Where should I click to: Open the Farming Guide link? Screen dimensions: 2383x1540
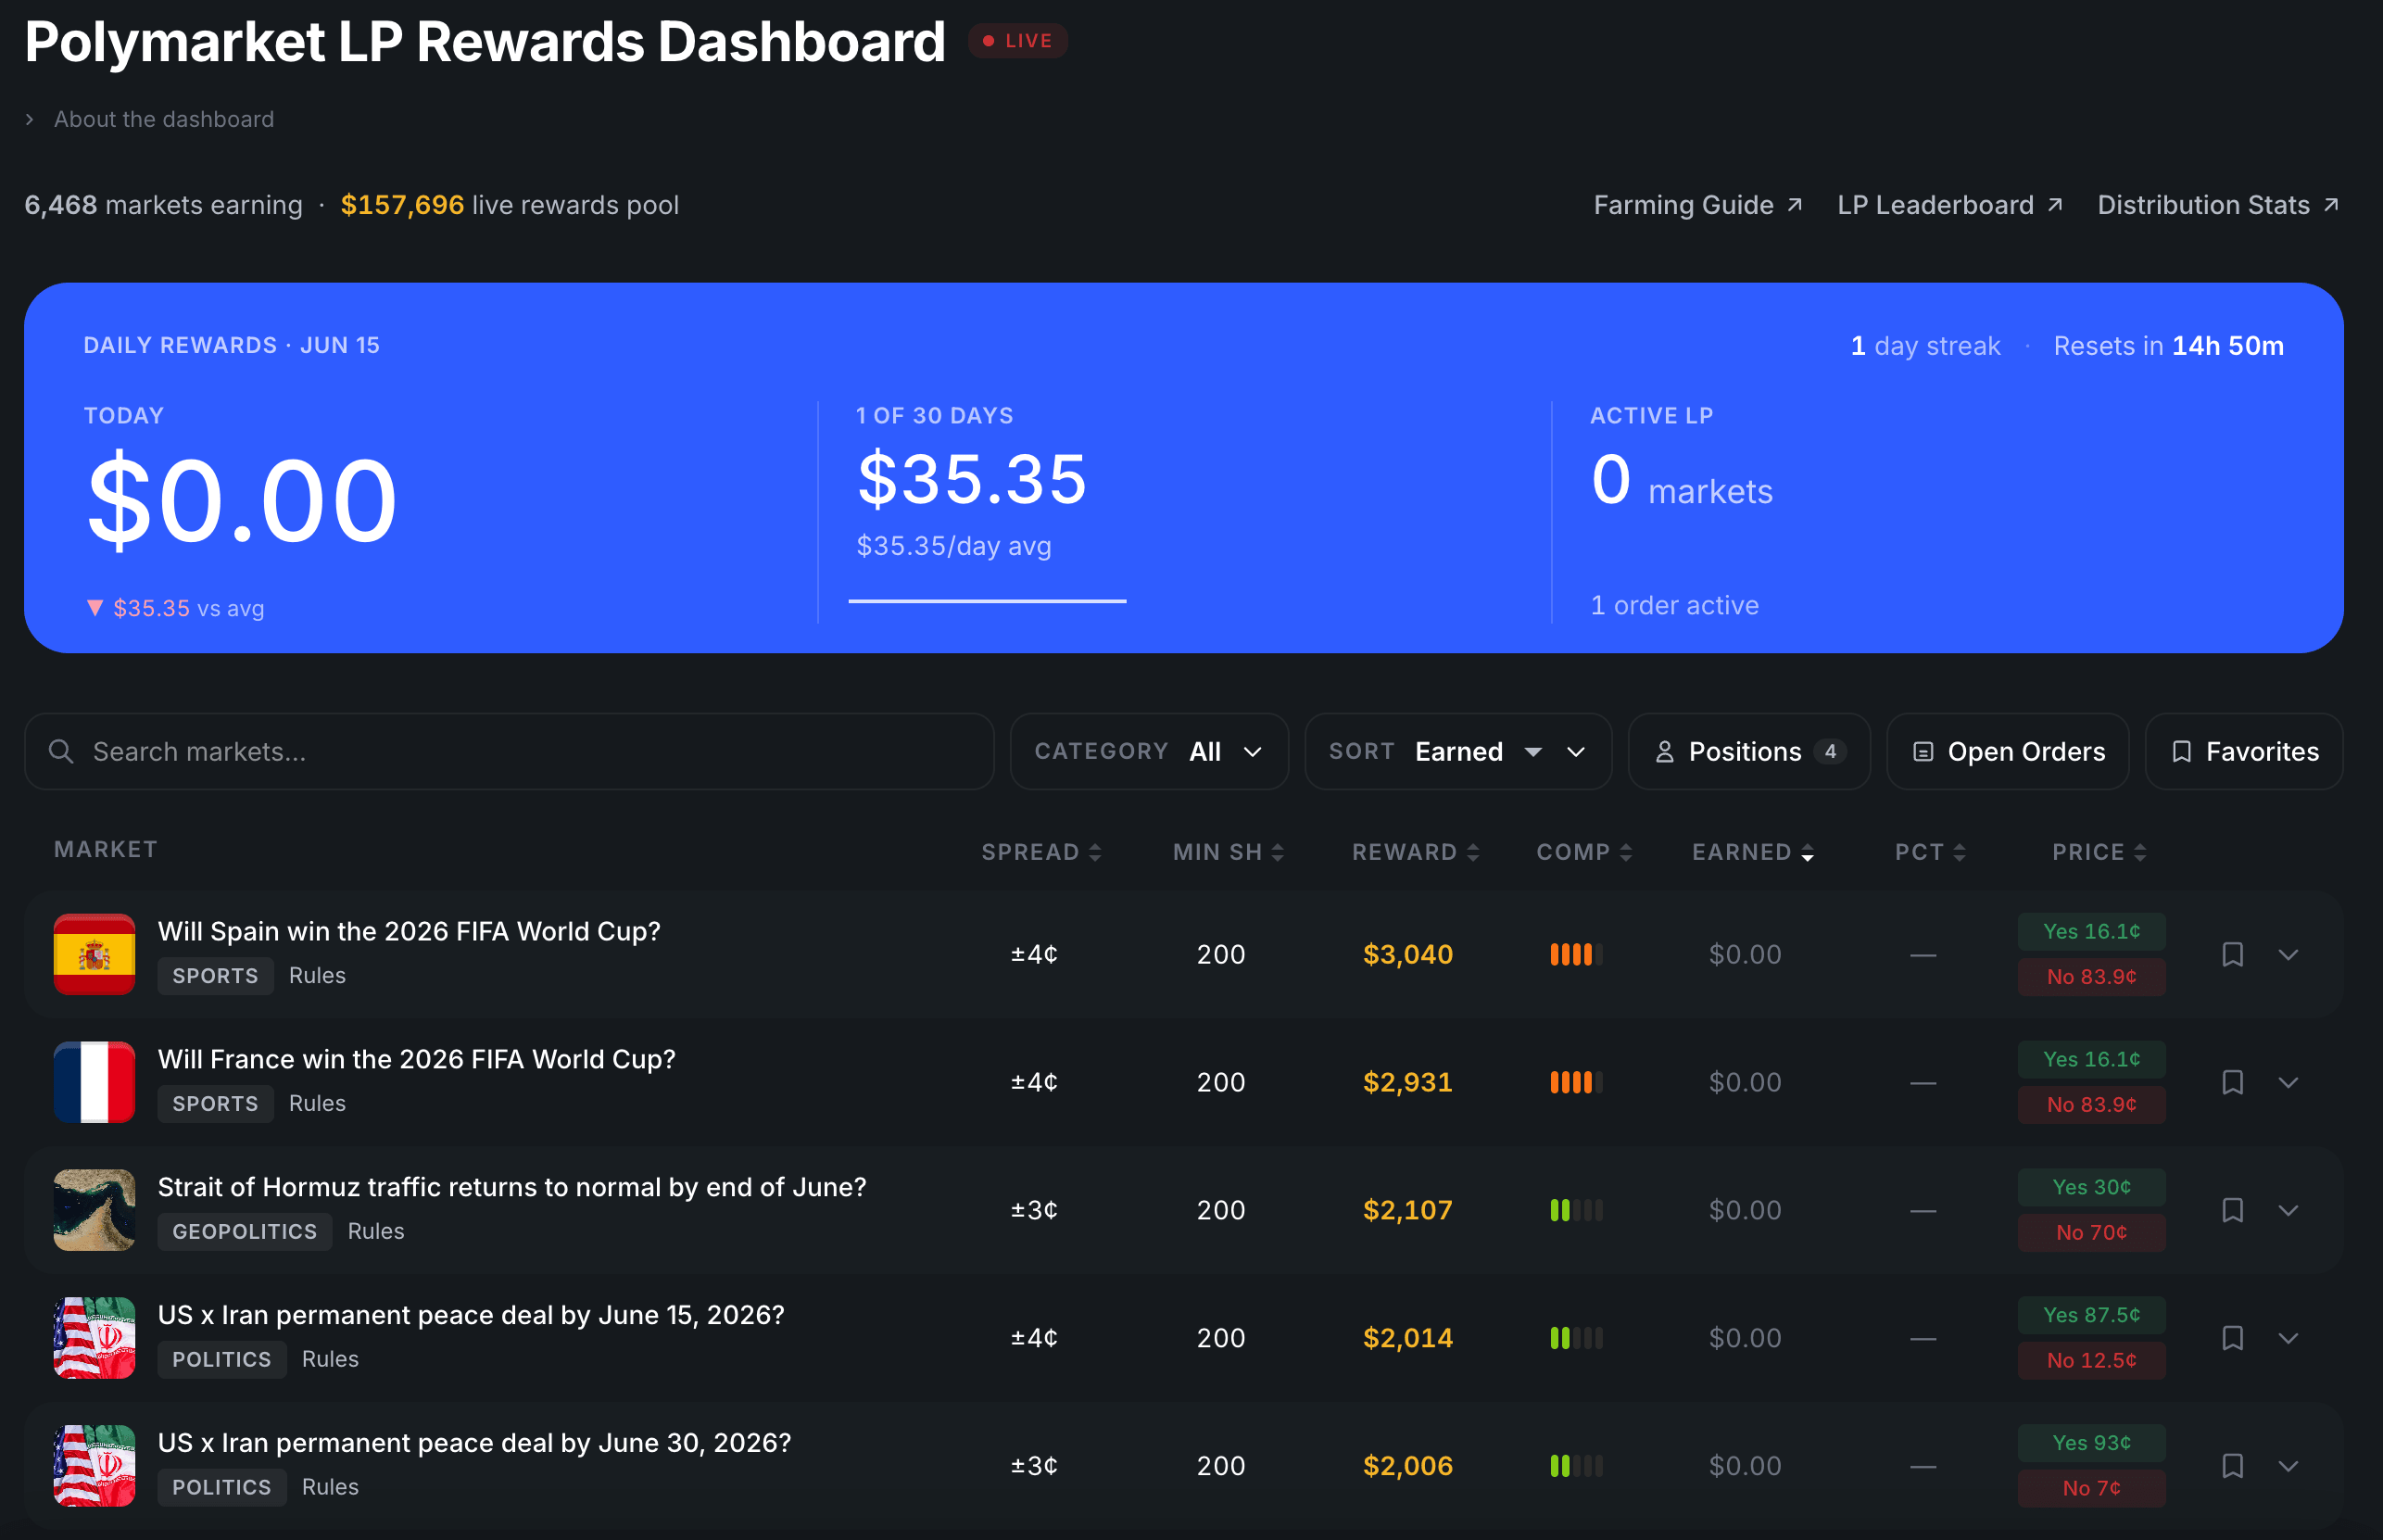[1698, 205]
